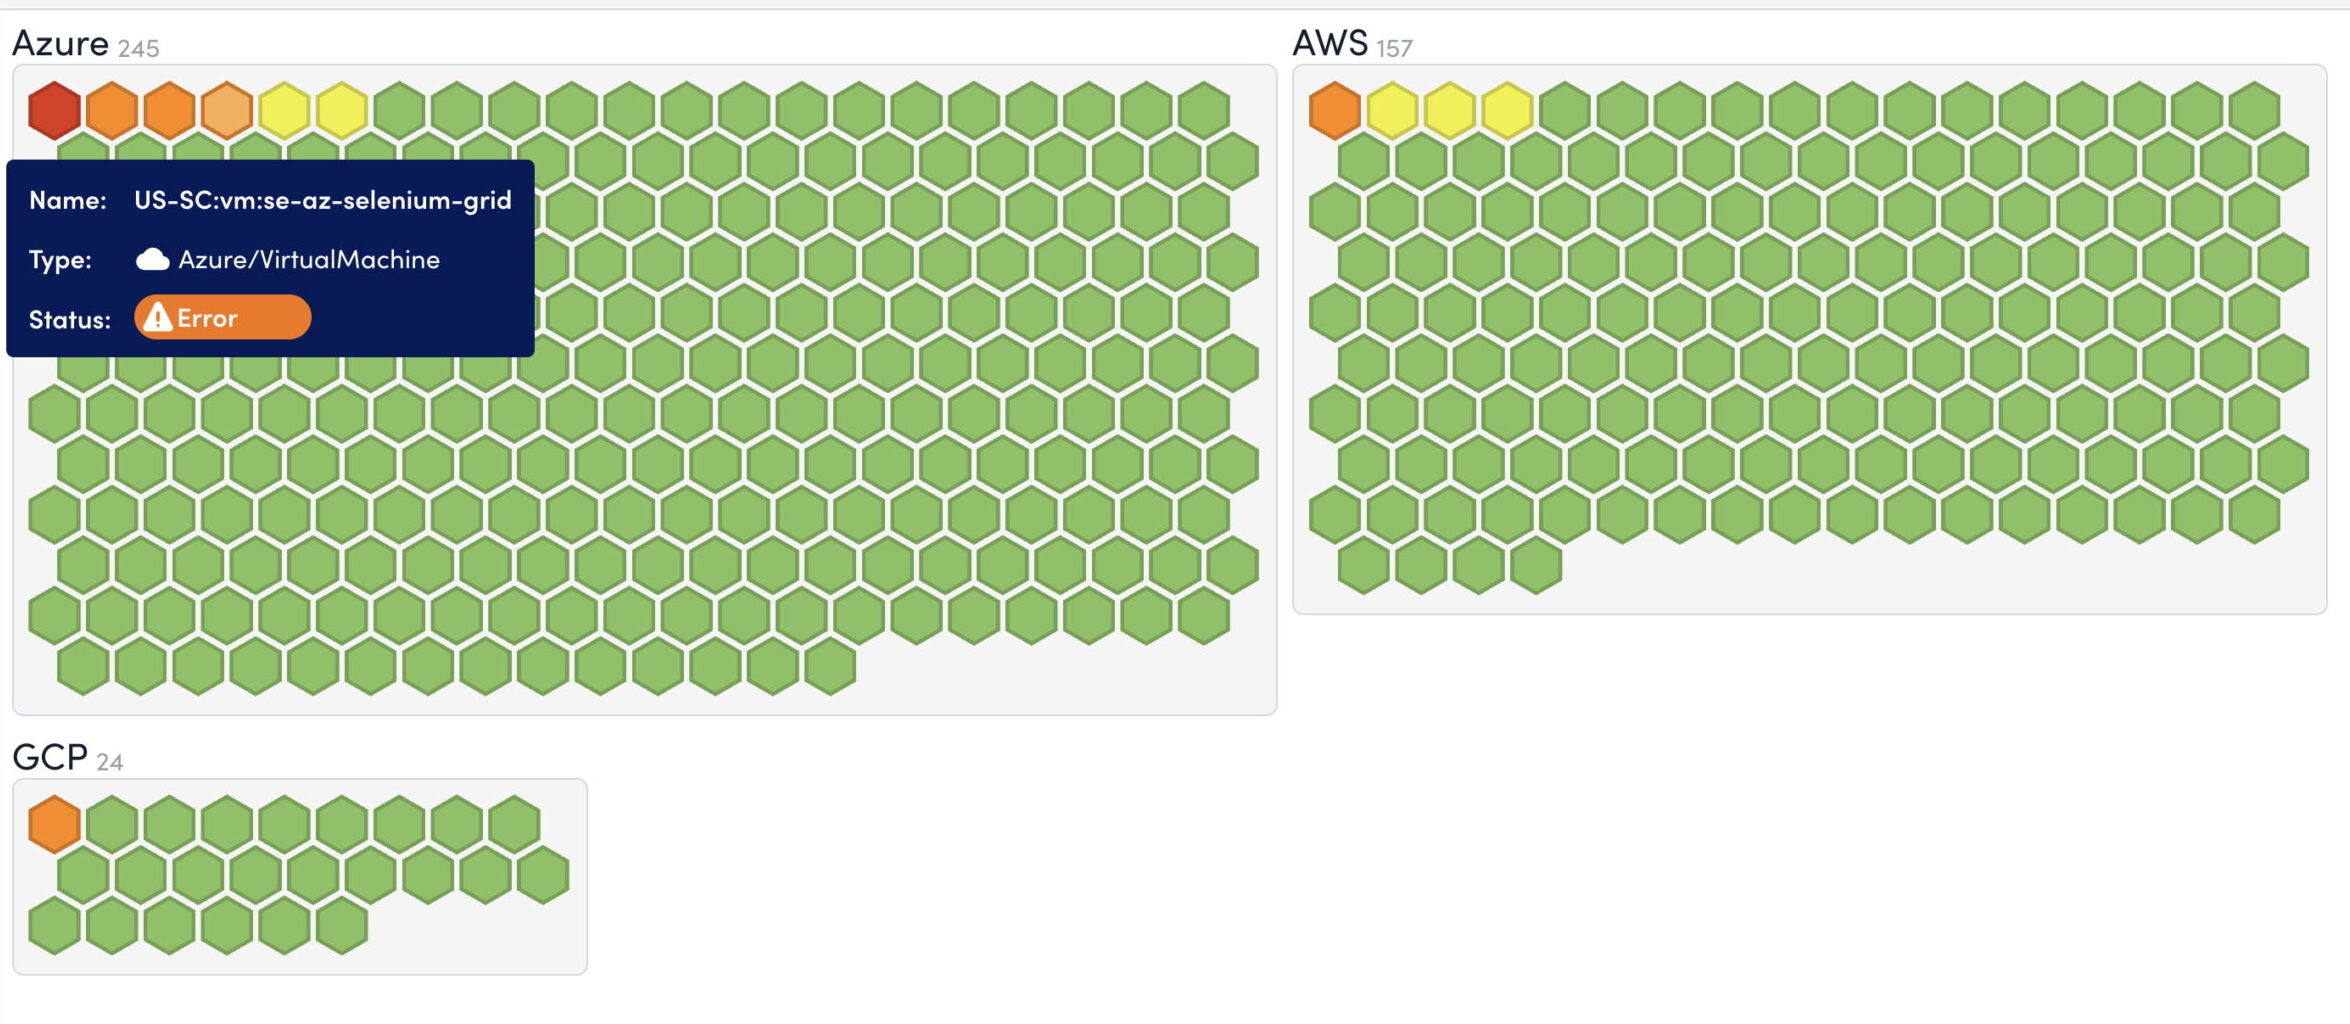Click the orange Error status badge

click(x=222, y=318)
